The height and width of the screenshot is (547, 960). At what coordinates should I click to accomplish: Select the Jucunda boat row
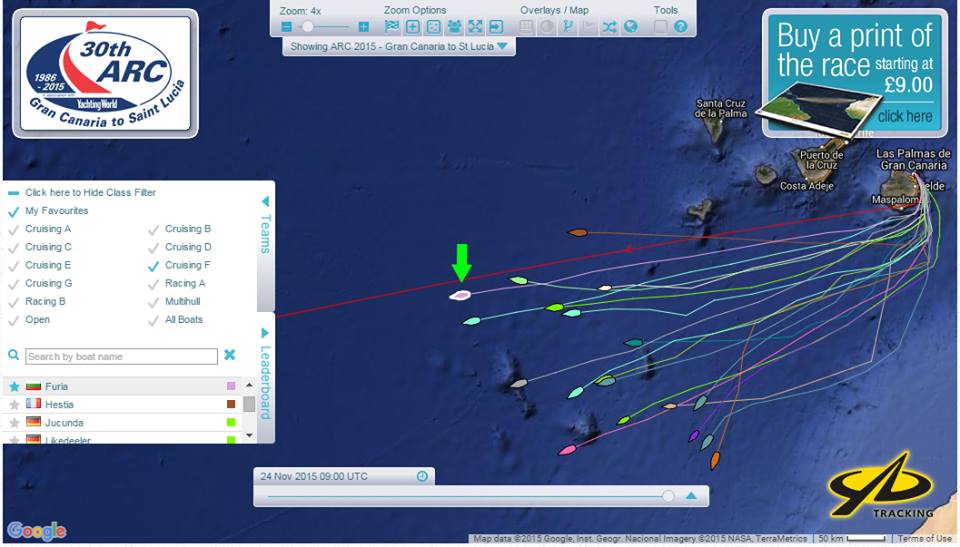tap(122, 423)
